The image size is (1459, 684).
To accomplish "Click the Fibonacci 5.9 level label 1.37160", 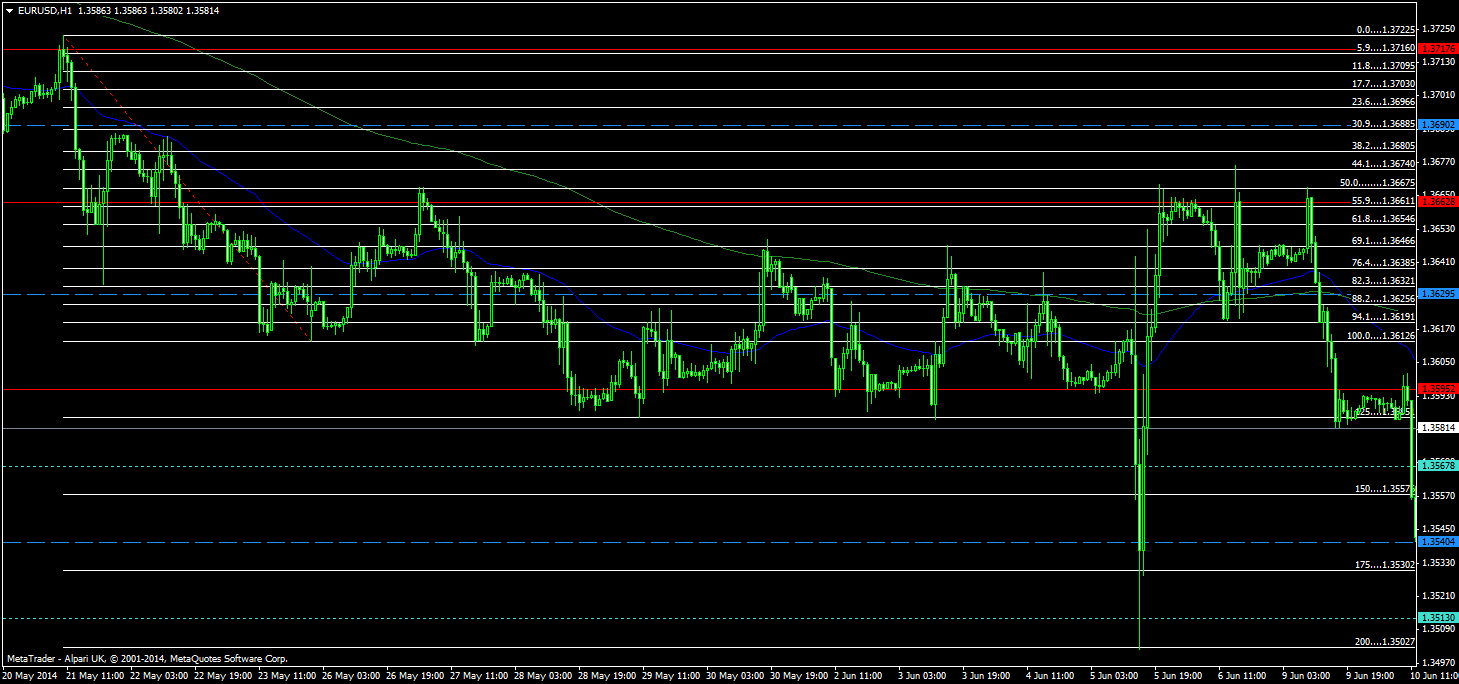I will click(1386, 47).
